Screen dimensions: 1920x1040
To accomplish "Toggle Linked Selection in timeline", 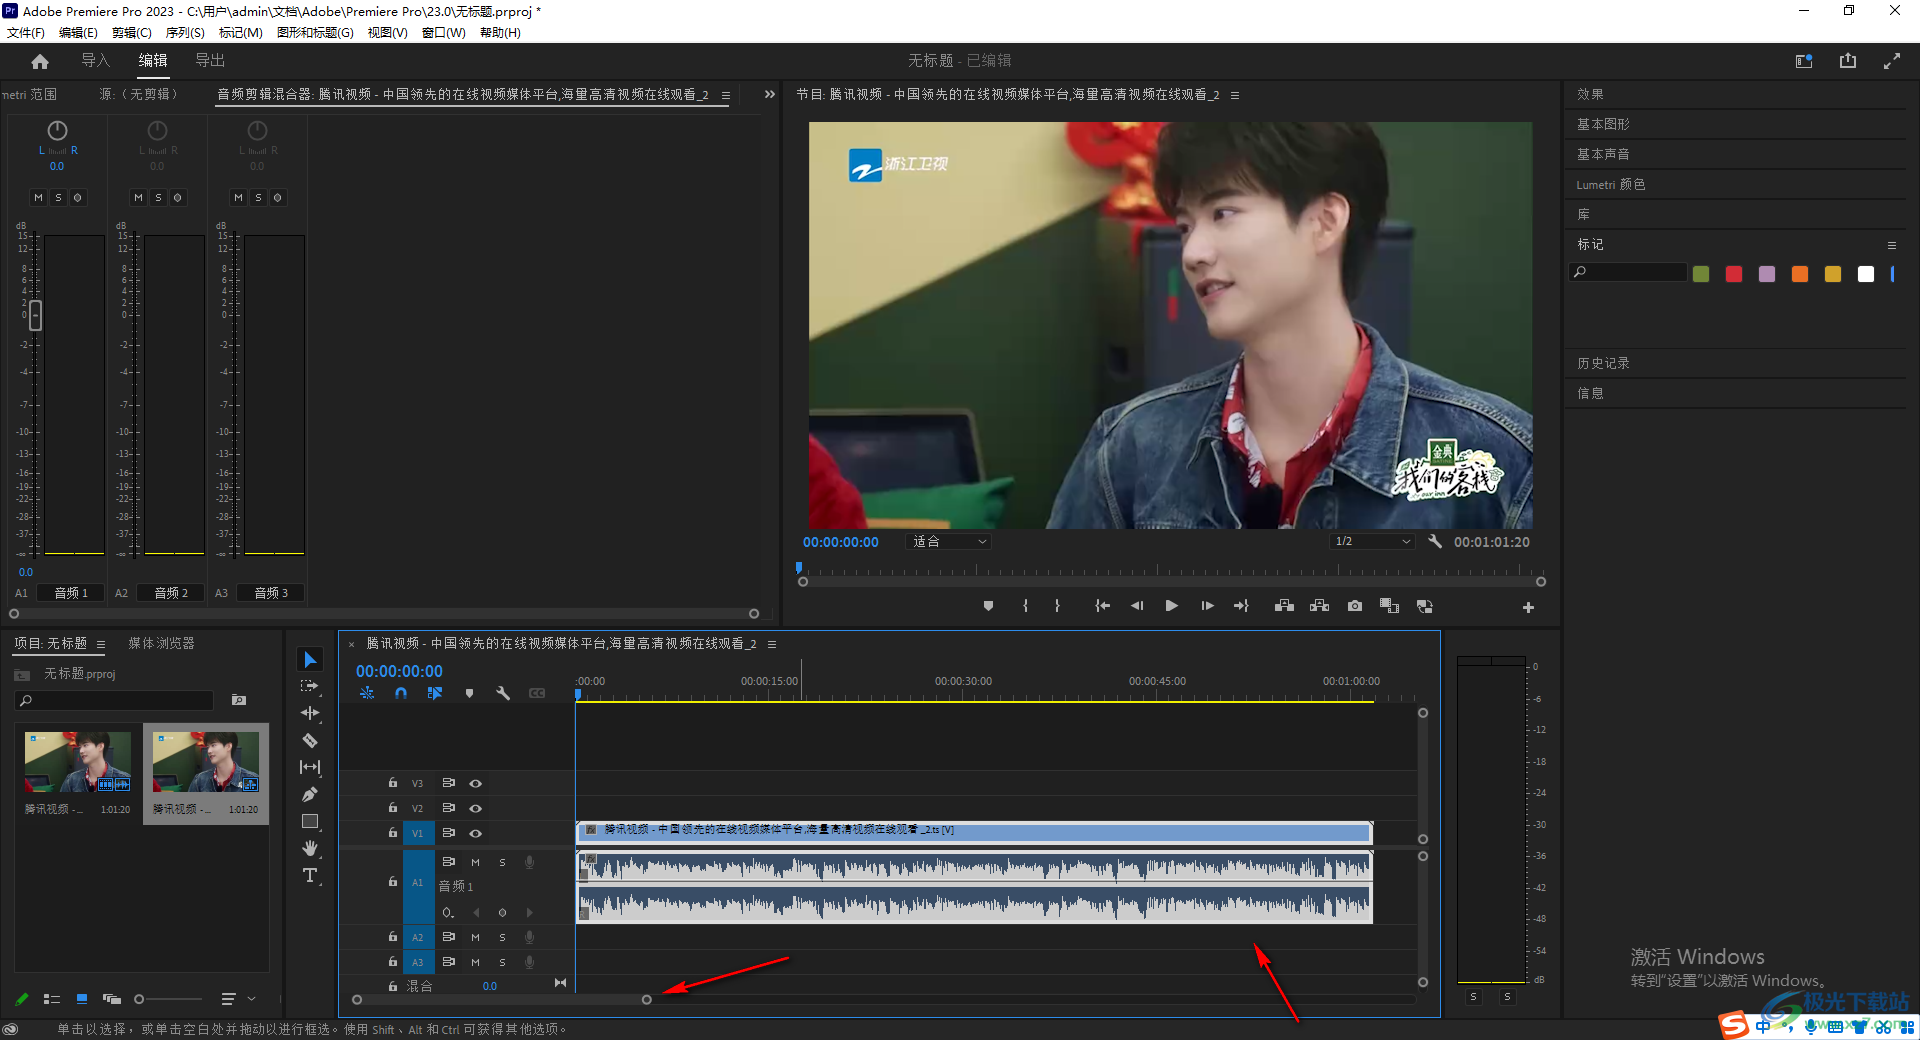I will [435, 693].
